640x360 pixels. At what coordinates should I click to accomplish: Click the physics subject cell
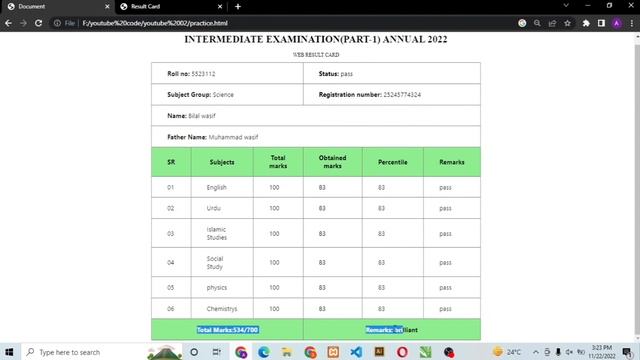(222, 287)
